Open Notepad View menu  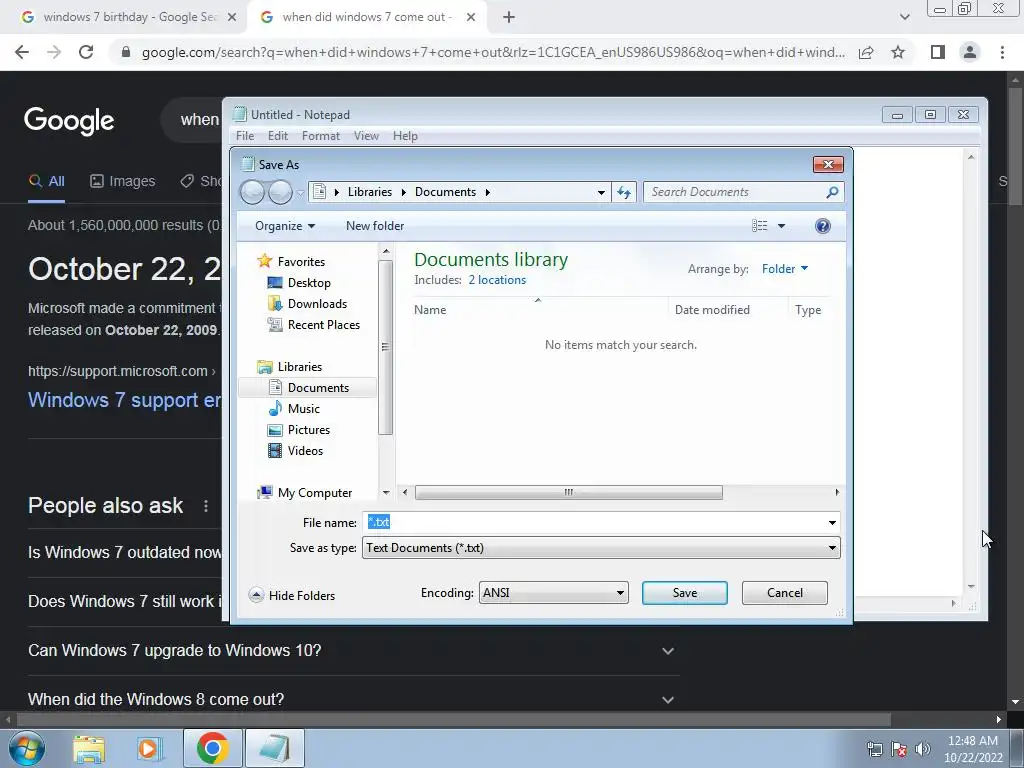coord(366,136)
